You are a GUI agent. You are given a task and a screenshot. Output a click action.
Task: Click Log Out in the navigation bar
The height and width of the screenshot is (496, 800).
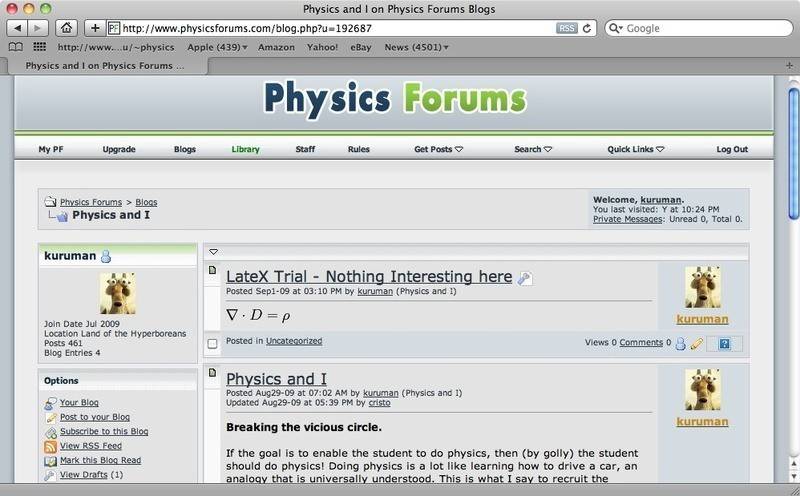pyautogui.click(x=732, y=149)
